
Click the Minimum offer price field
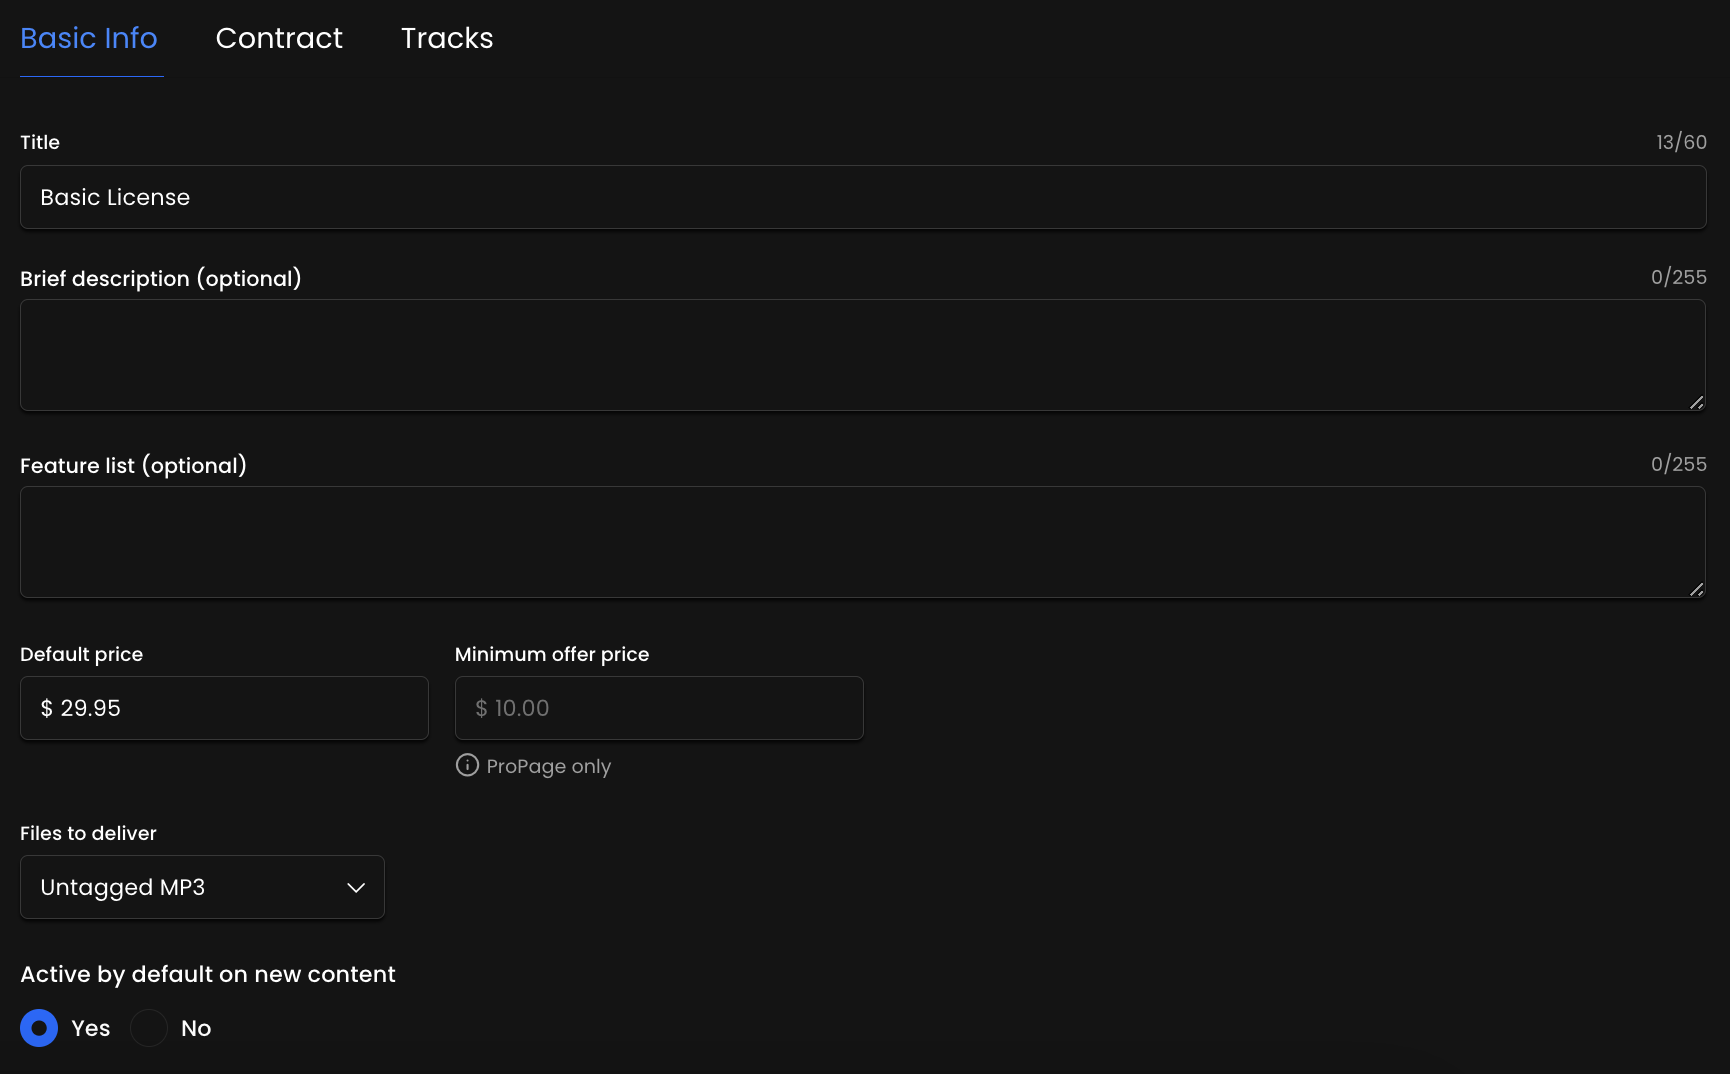coord(658,708)
